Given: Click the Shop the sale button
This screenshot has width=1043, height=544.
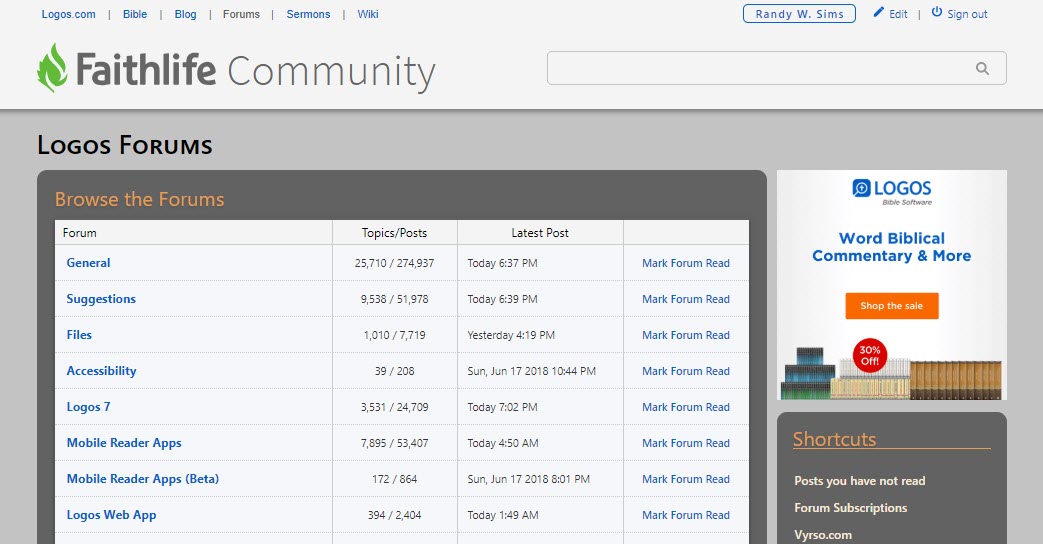Looking at the screenshot, I should click(x=891, y=306).
